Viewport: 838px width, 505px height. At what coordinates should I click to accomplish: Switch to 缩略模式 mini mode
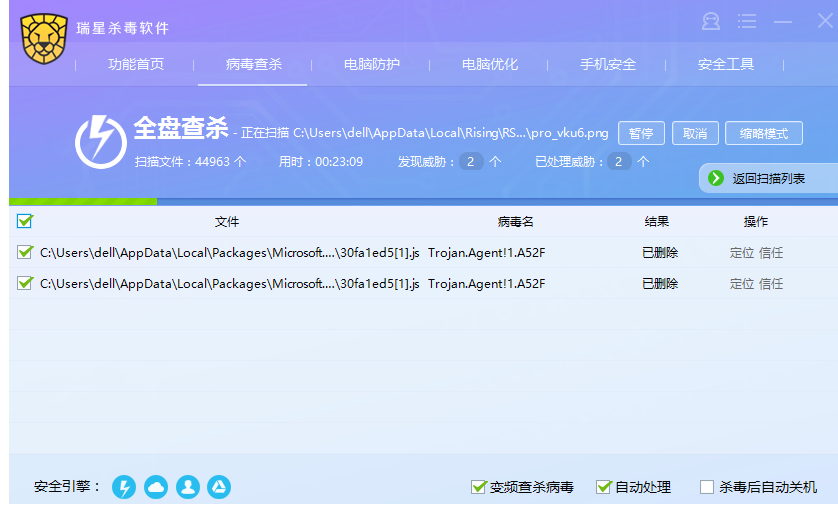coord(764,133)
